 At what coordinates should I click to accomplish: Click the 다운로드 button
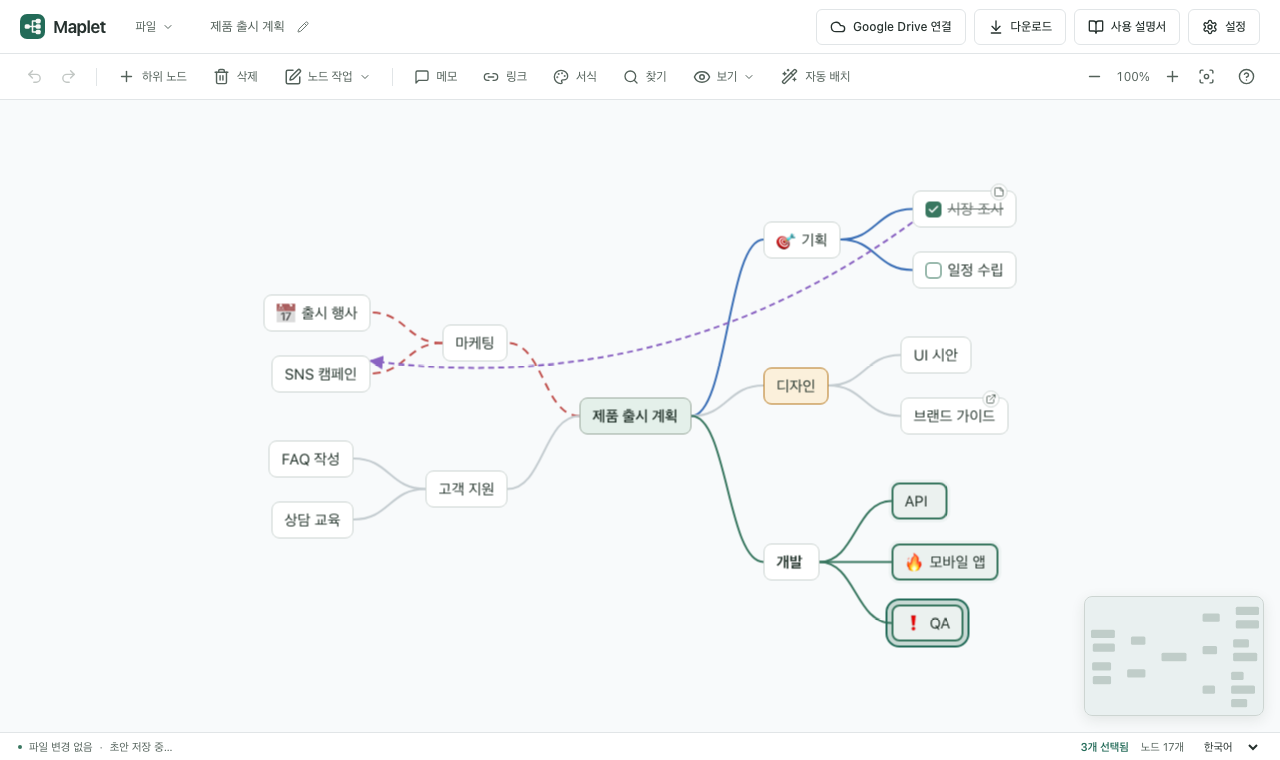[x=1020, y=27]
